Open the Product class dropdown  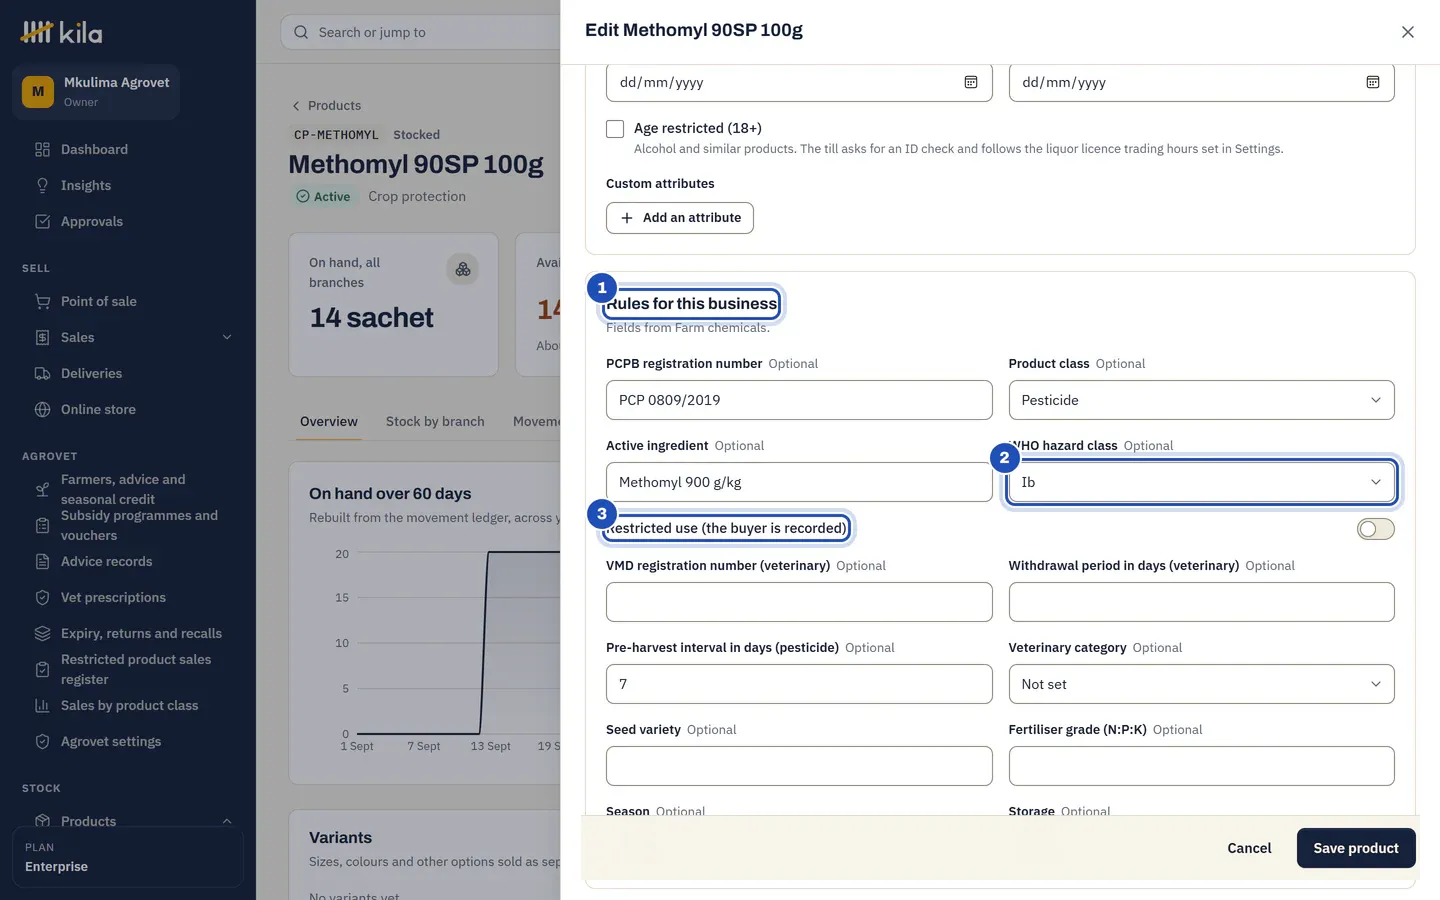point(1201,400)
